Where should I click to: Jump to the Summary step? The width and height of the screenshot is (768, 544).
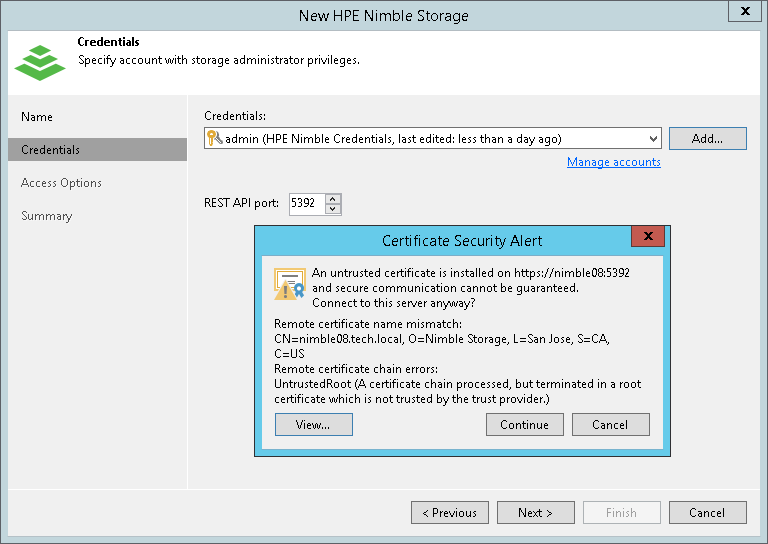tap(47, 216)
